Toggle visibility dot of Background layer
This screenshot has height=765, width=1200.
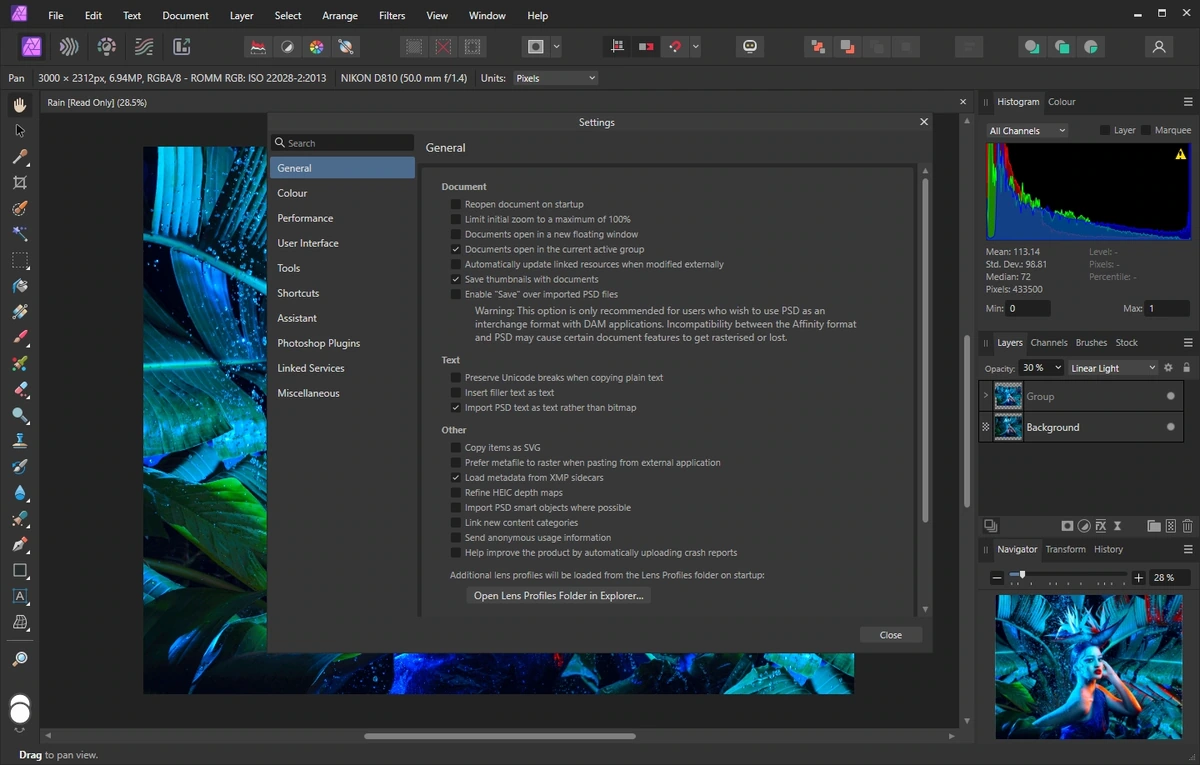tap(1171, 427)
